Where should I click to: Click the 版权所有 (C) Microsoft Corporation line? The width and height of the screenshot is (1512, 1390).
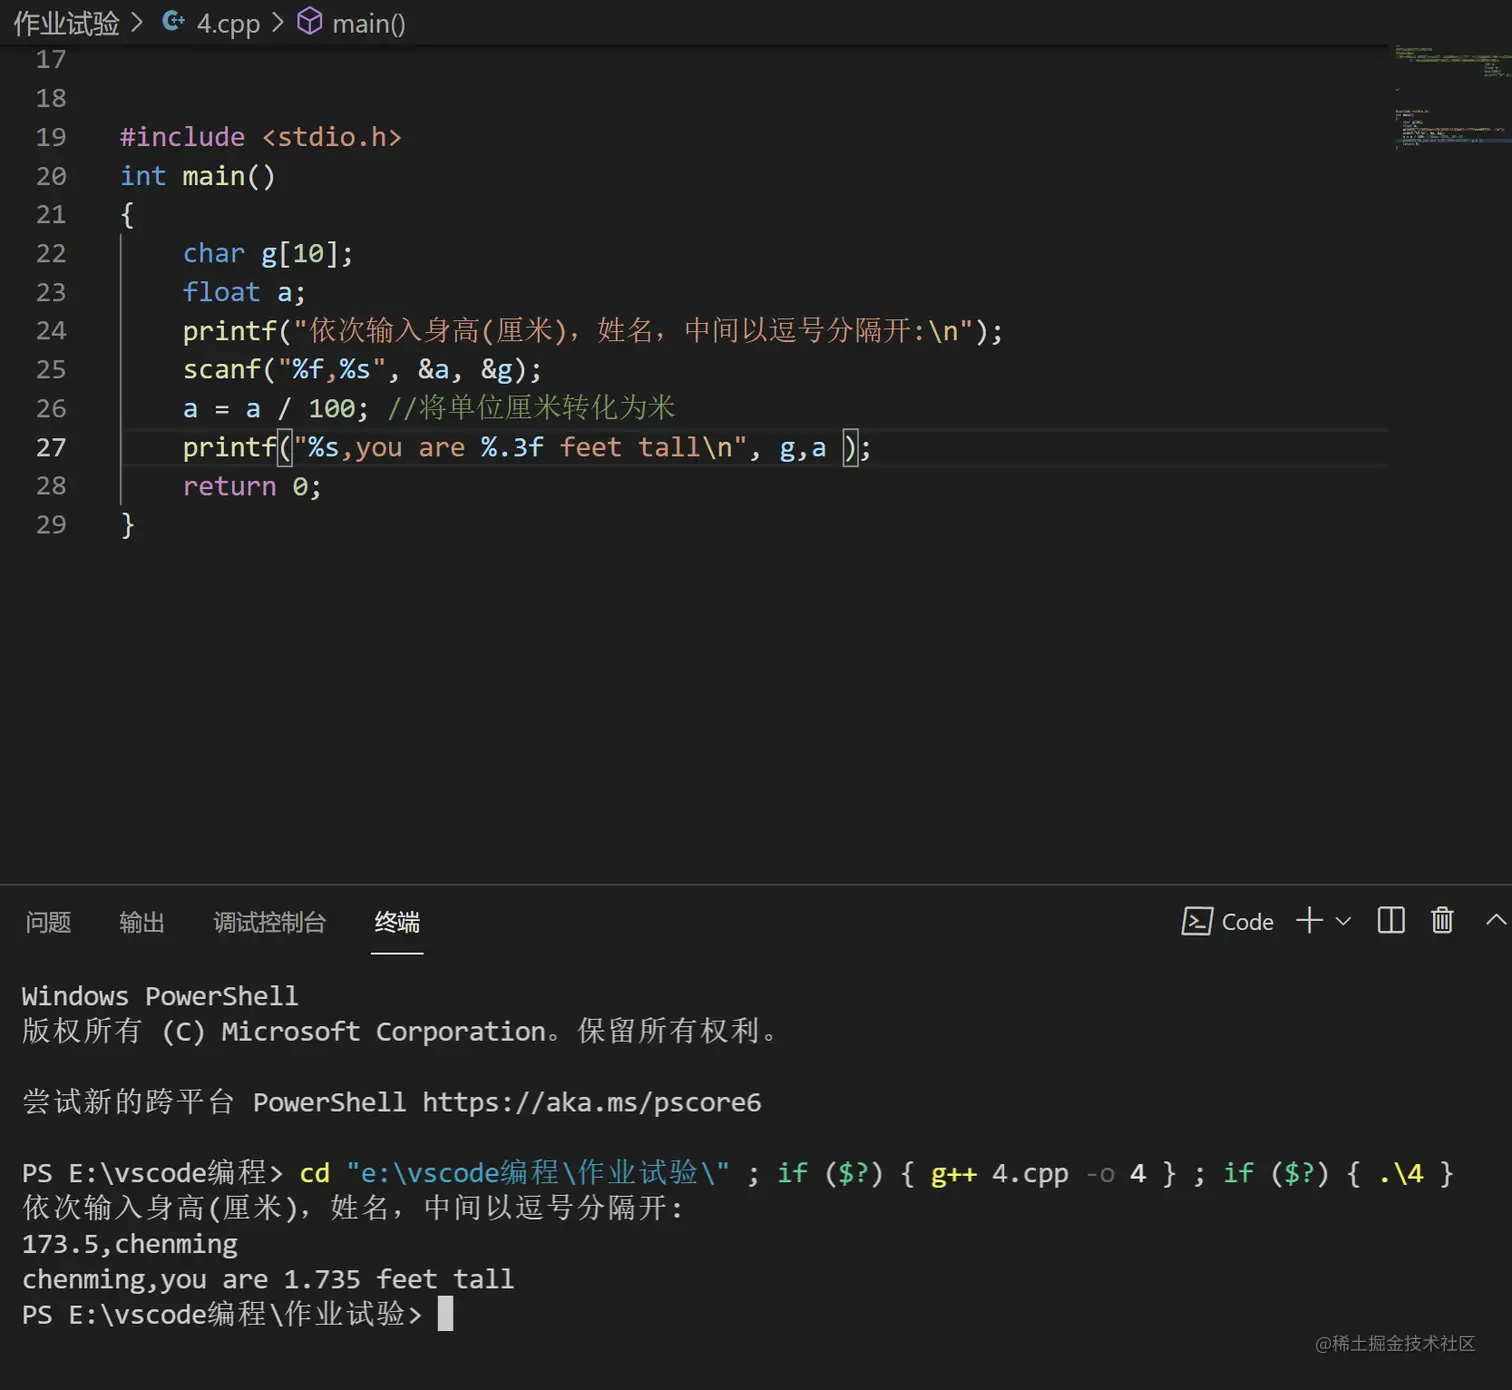(400, 1031)
